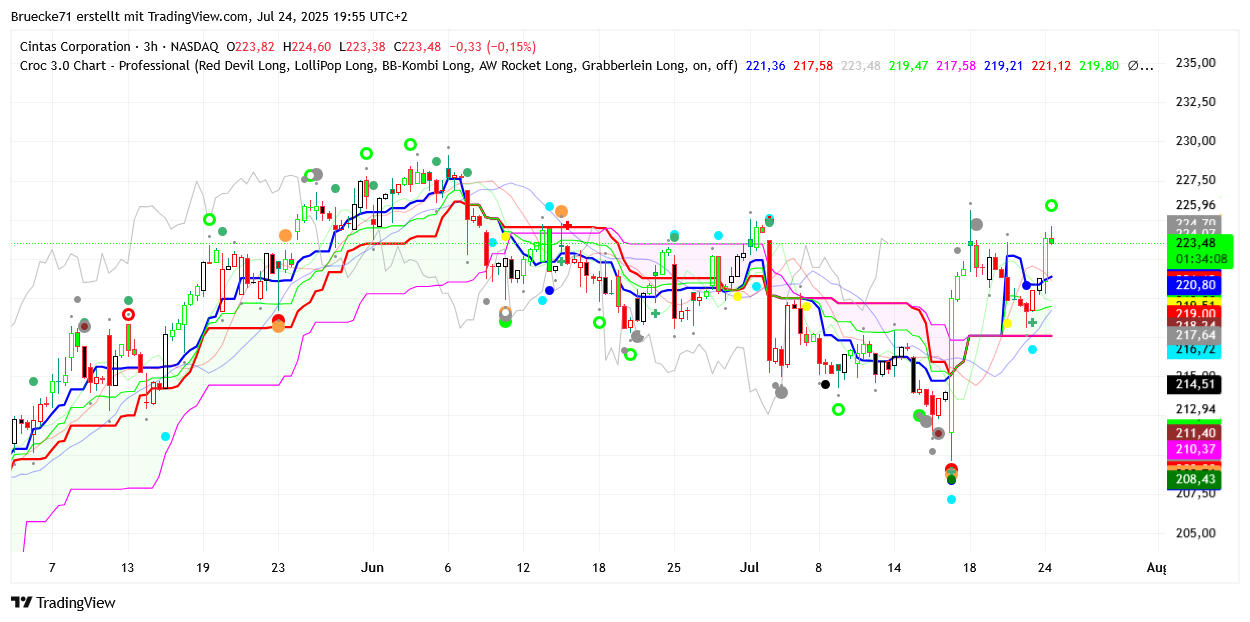The width and height of the screenshot is (1250, 622).
Task: Click the yellow dot marker near Jul 1
Action: click(x=737, y=296)
